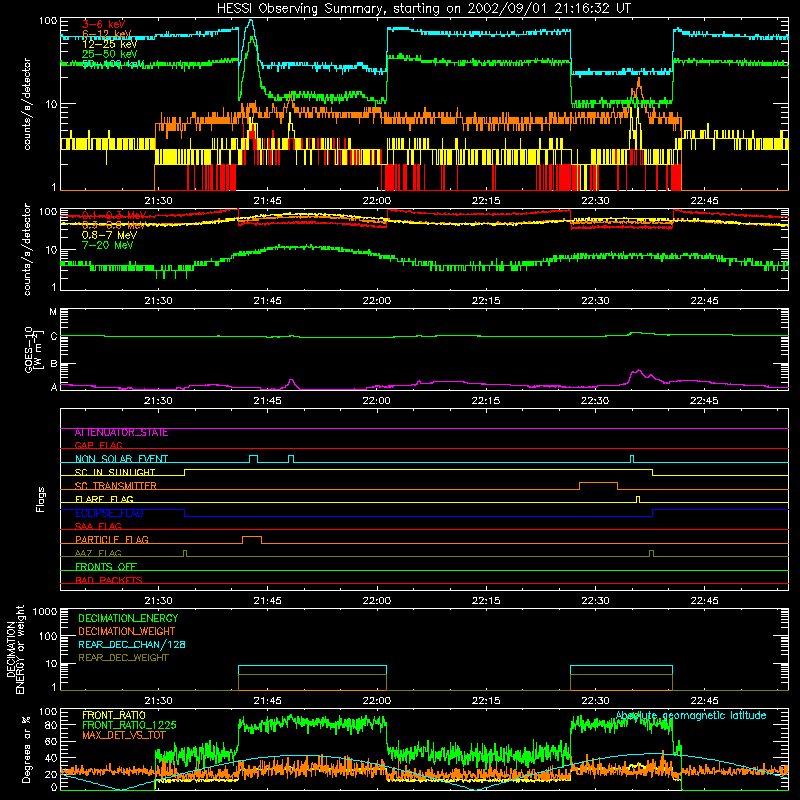This screenshot has height=800, width=800.
Task: Click the A class label on GOES axis
Action: [54, 387]
